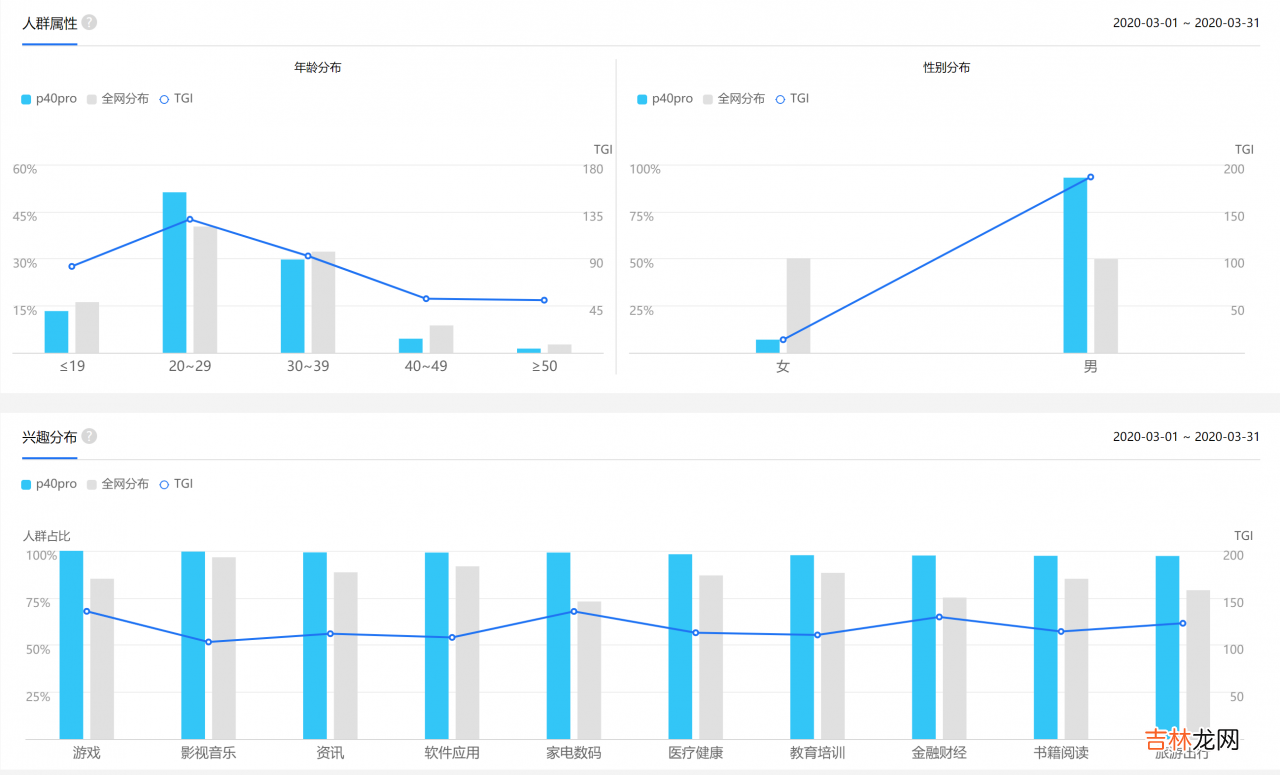This screenshot has height=775, width=1280.
Task: Click the 游戏 interest axis label
Action: click(x=86, y=752)
